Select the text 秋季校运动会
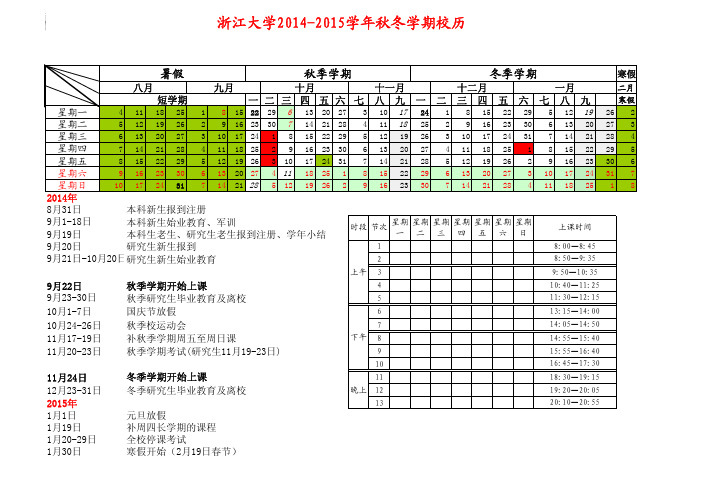 point(156,325)
